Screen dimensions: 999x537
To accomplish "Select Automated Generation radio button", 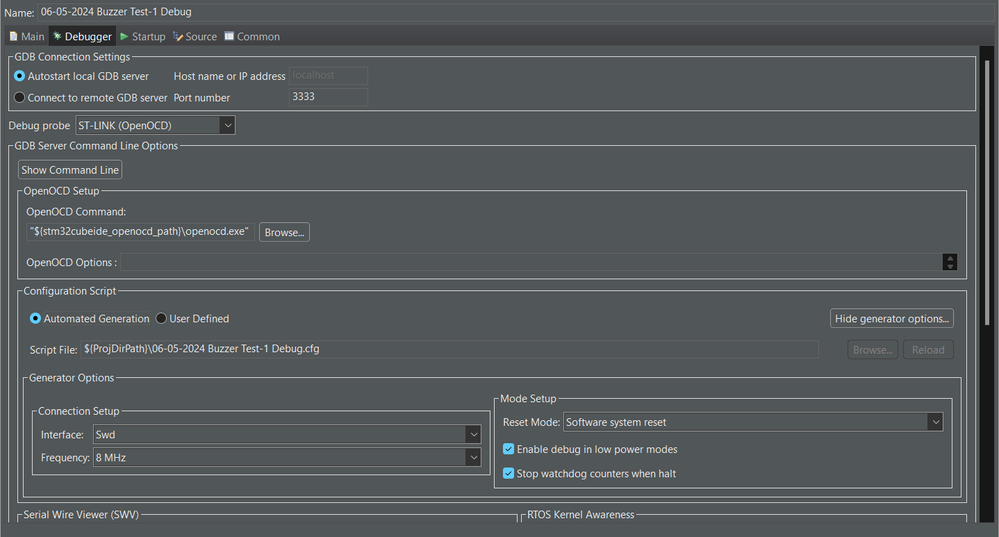I will tap(36, 319).
